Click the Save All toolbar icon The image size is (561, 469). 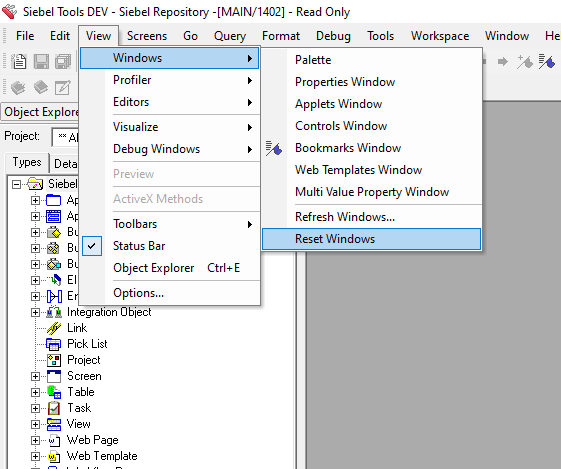pos(63,62)
